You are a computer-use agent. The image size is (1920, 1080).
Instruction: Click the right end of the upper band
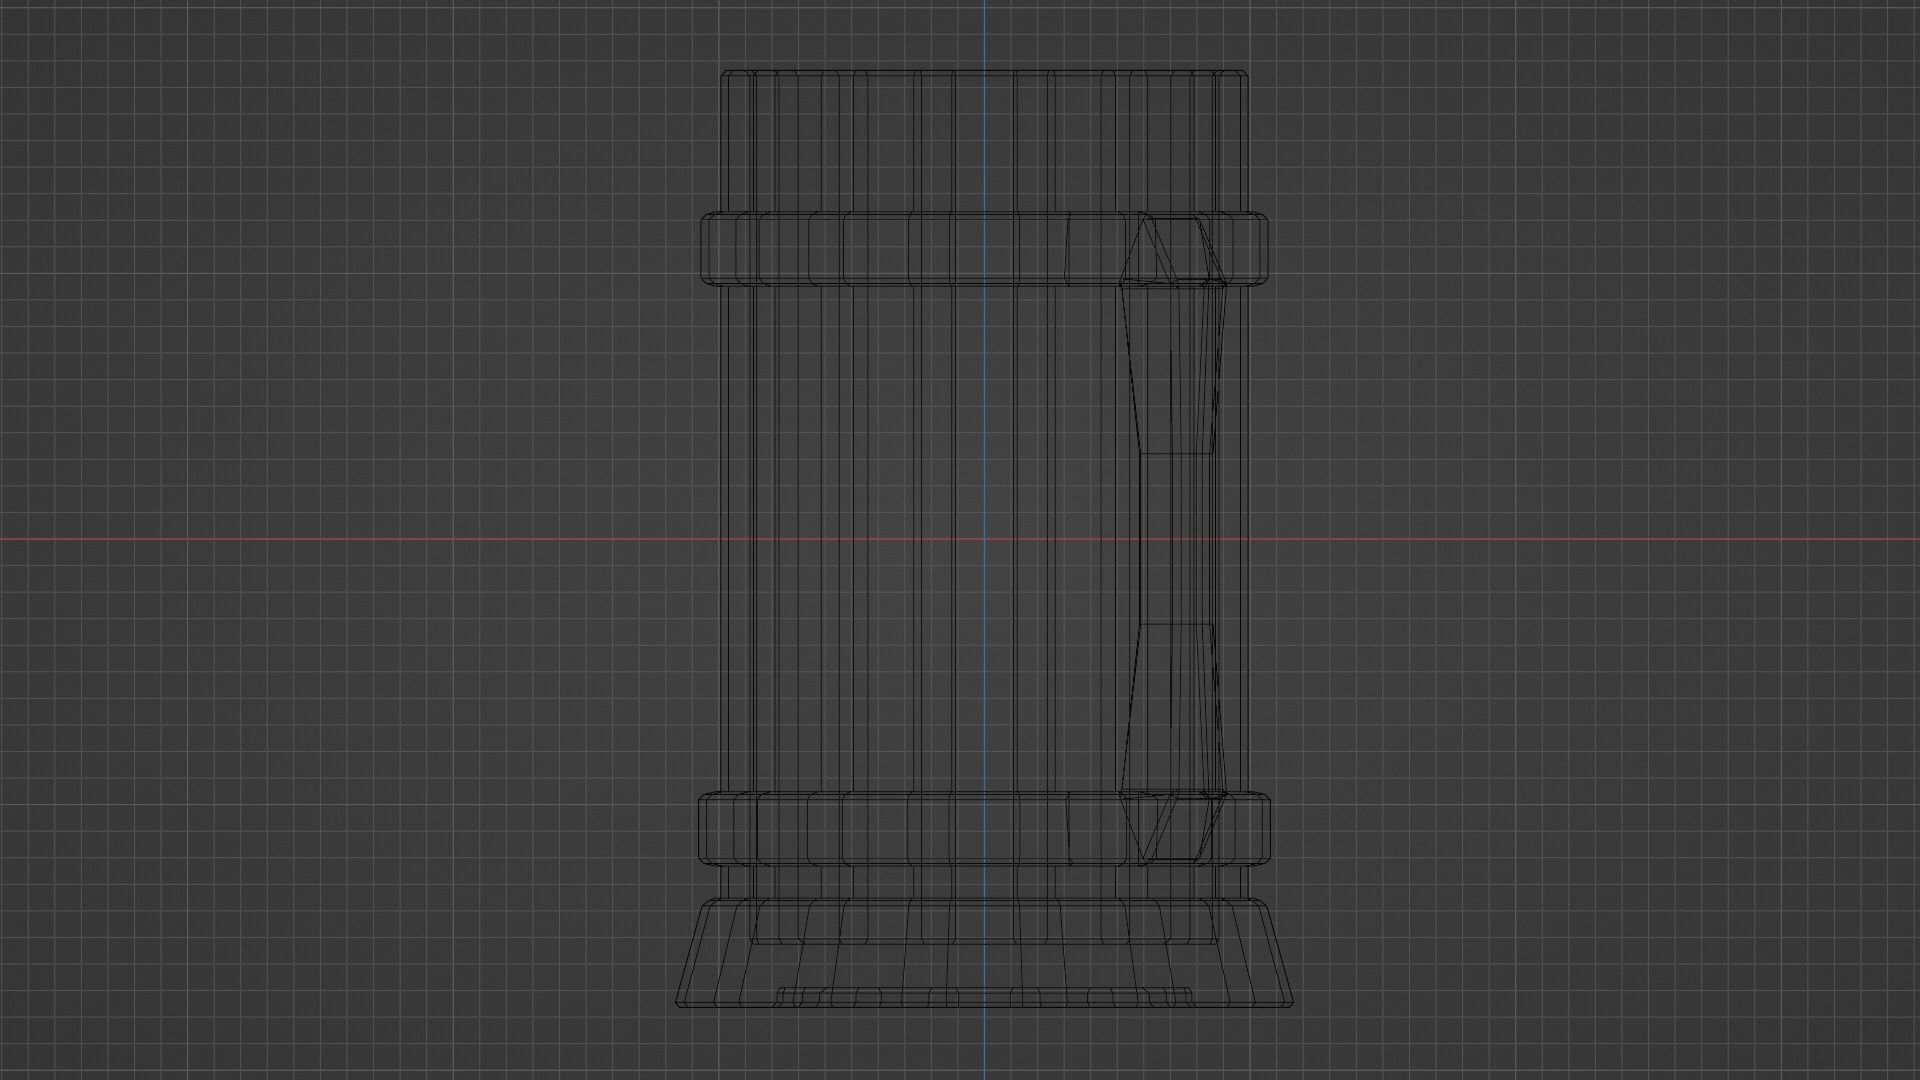tap(1260, 248)
